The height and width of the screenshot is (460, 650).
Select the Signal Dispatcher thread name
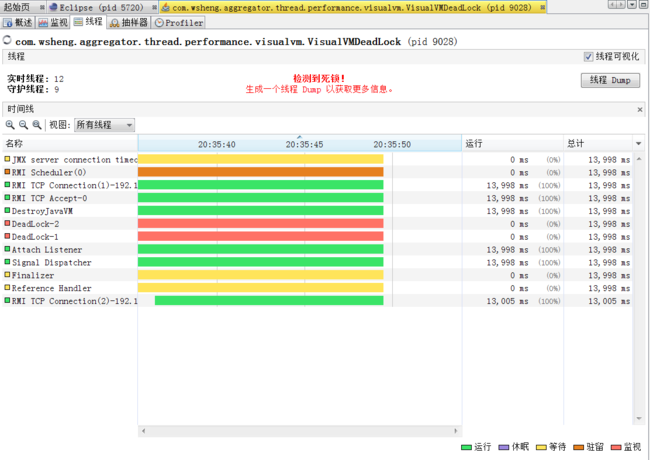point(51,262)
